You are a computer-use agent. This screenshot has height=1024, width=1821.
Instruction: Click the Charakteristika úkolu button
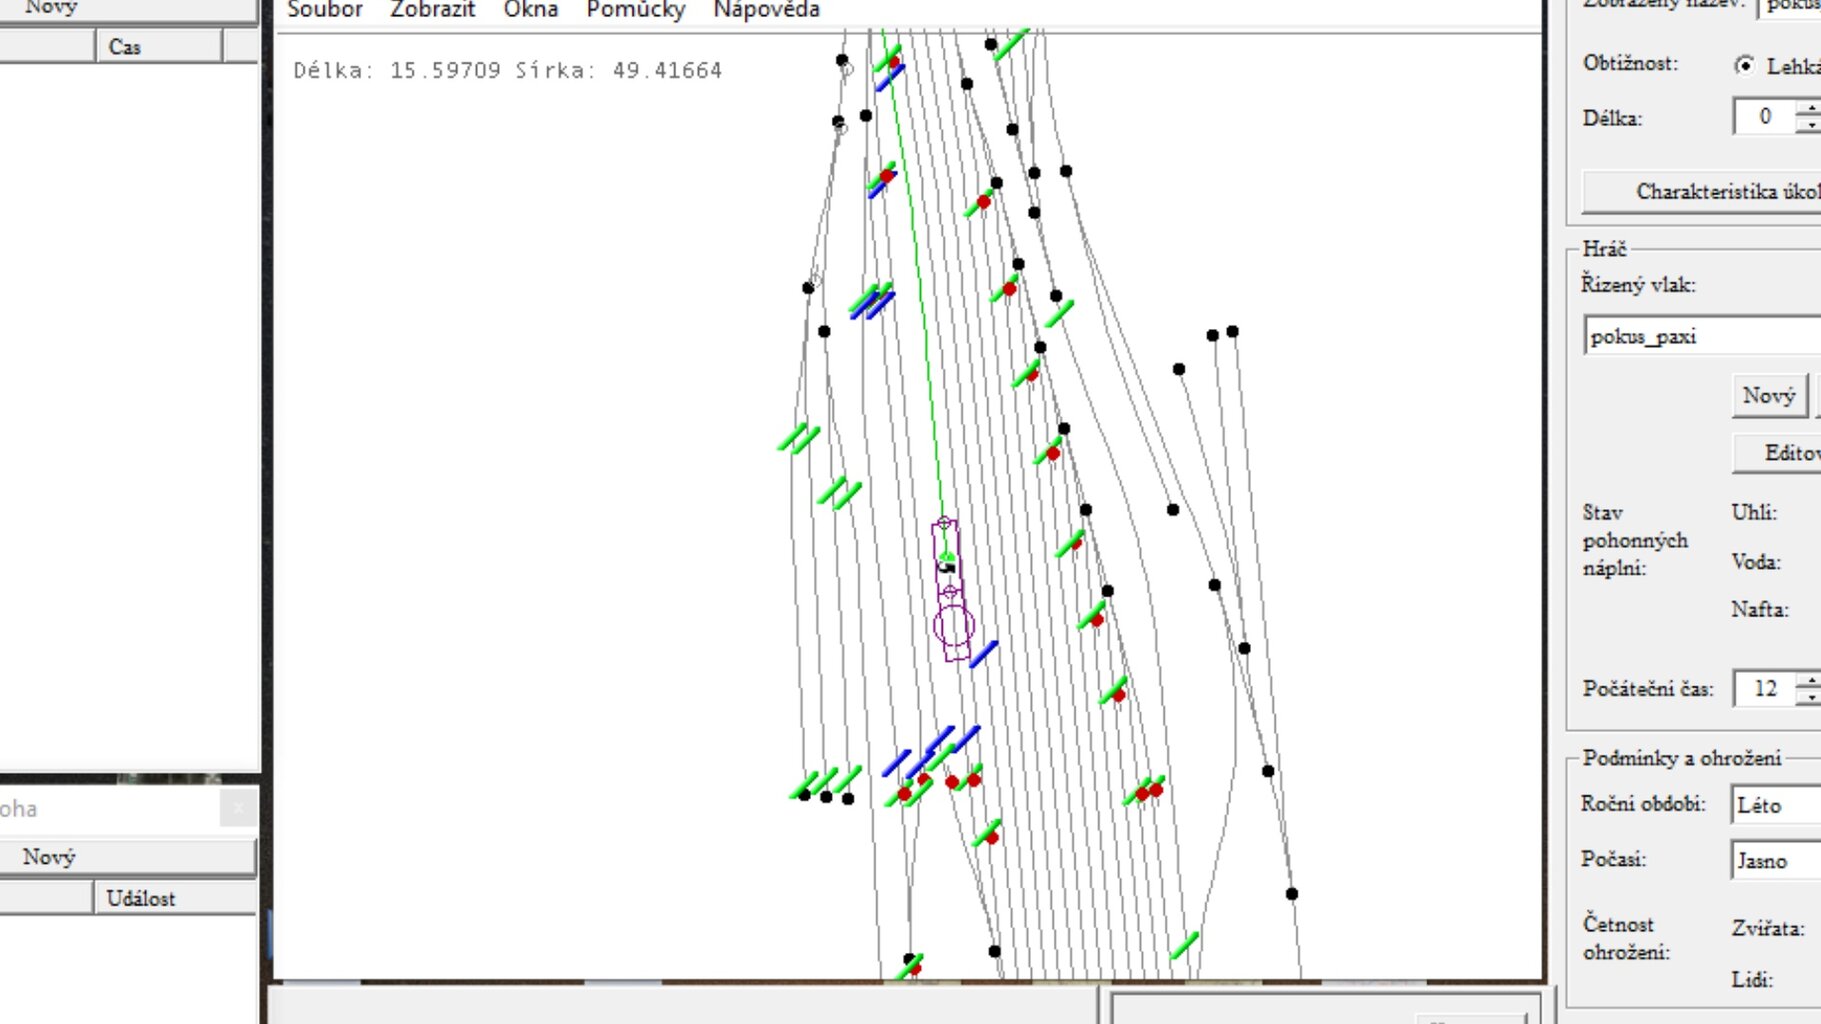(x=1710, y=191)
